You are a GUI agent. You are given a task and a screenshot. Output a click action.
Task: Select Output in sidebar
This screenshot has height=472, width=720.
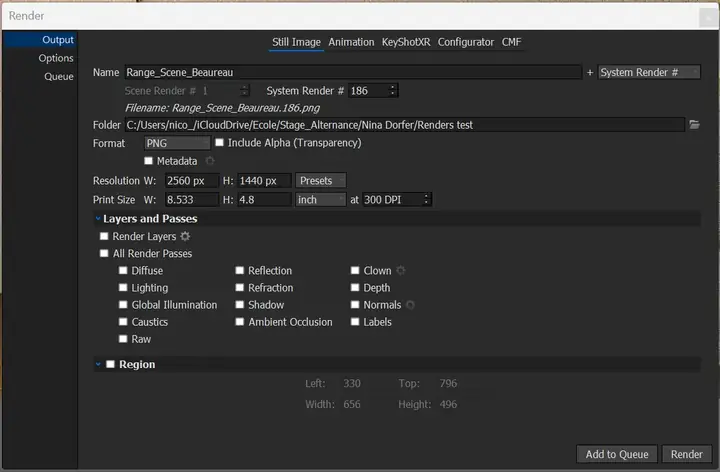coord(40,39)
